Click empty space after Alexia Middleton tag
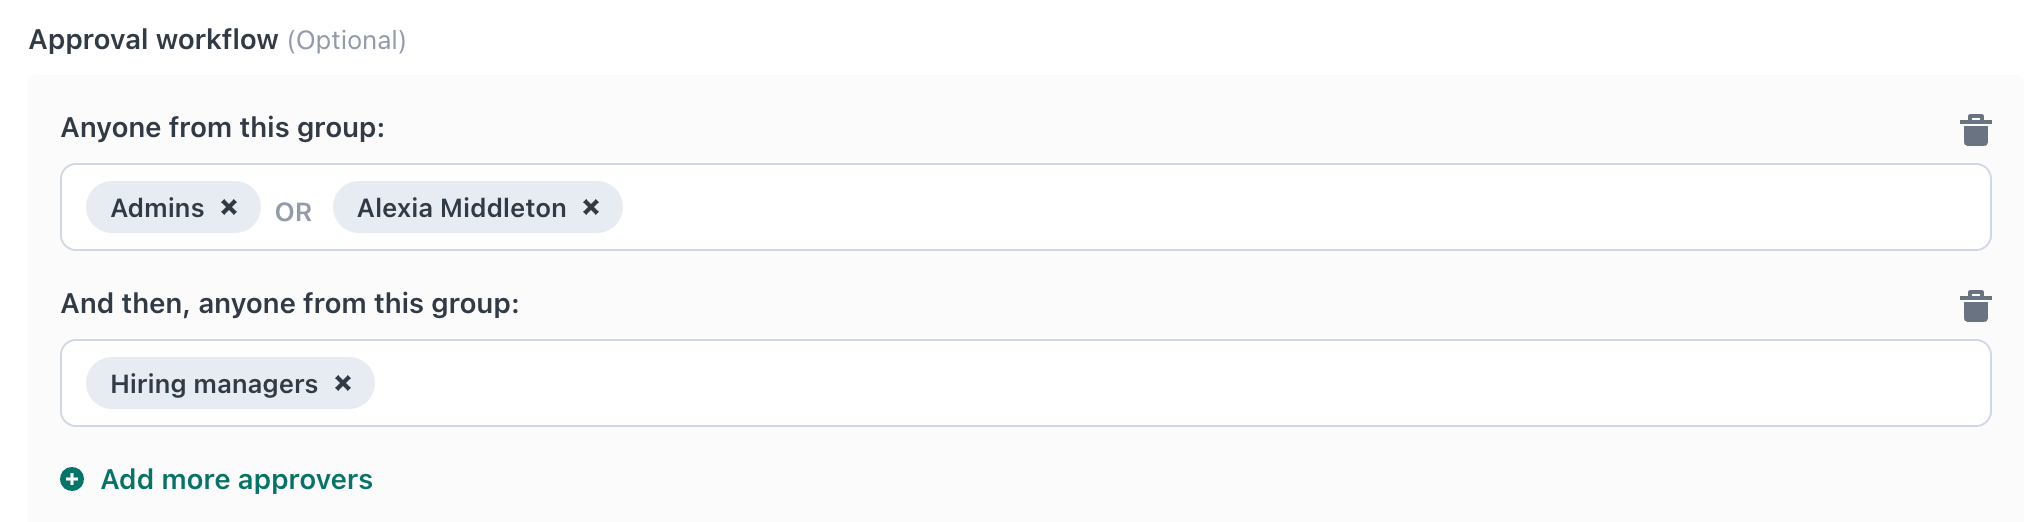 pos(1300,207)
